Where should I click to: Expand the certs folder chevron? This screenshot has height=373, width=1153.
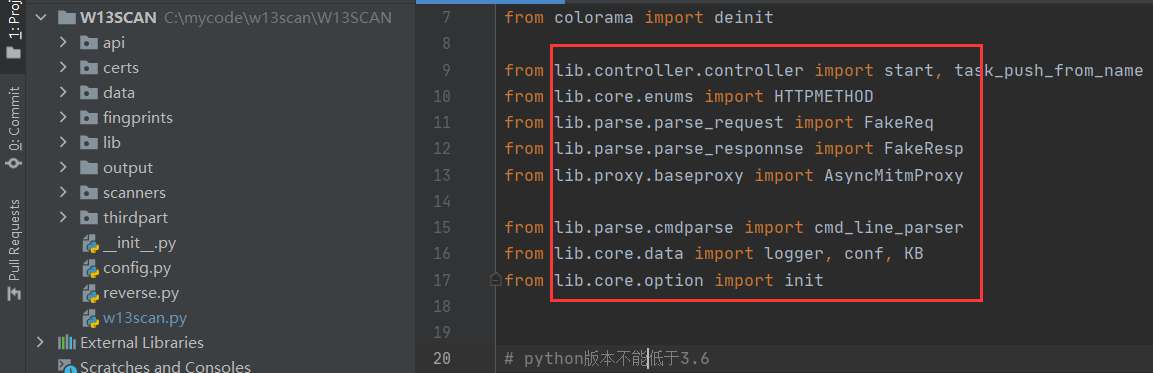[64, 68]
